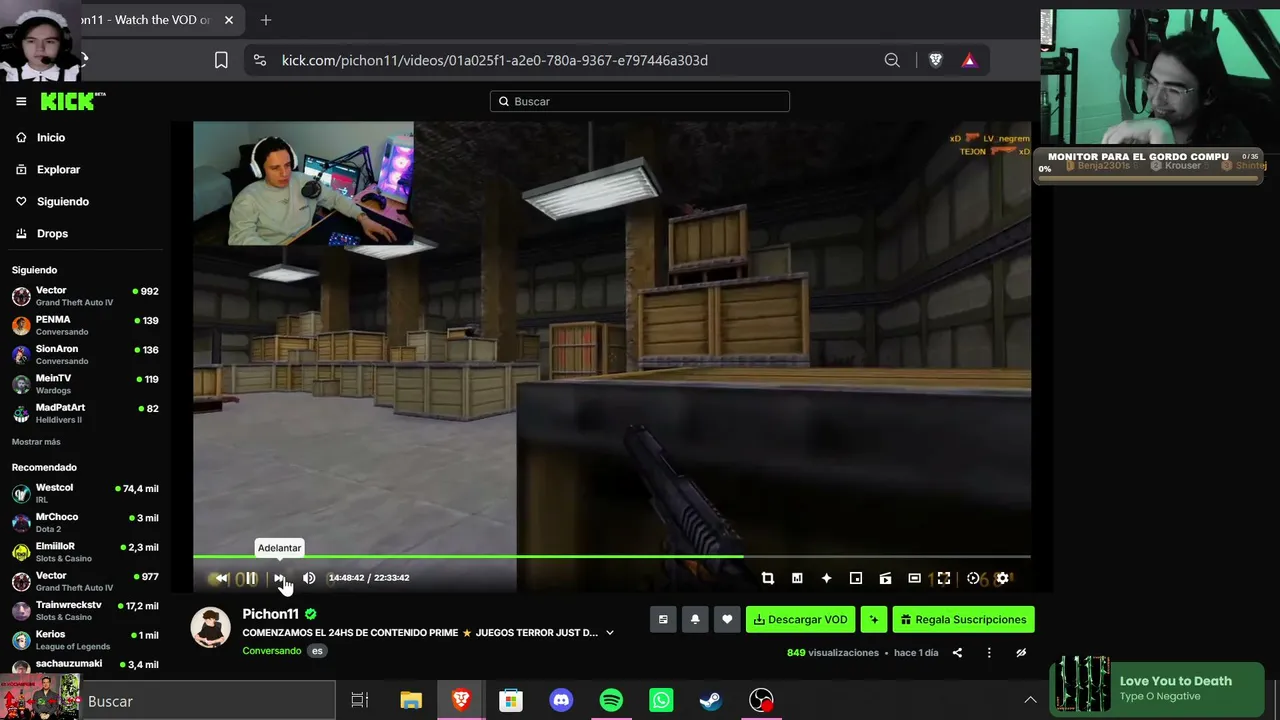
Task: Click the crop icon in player controls
Action: point(768,578)
